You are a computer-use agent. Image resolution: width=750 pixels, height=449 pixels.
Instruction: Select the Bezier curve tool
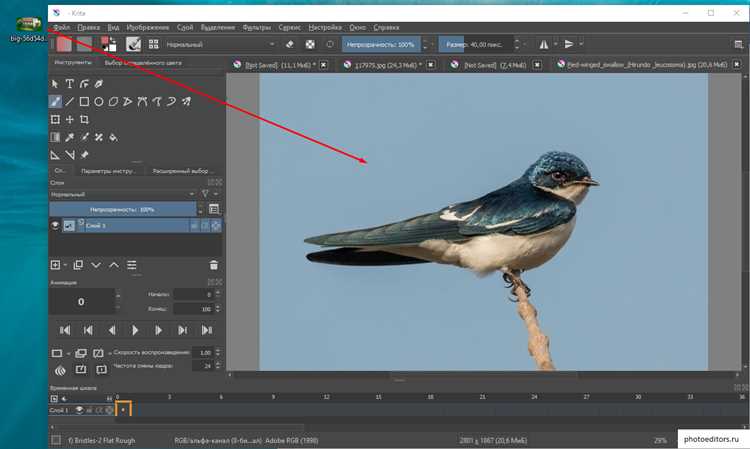click(x=142, y=101)
